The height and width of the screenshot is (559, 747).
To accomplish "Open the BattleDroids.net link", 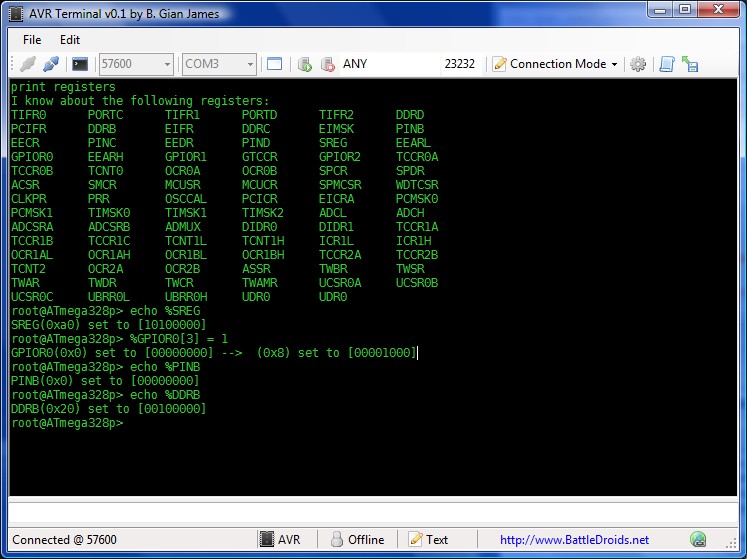I will (x=574, y=539).
